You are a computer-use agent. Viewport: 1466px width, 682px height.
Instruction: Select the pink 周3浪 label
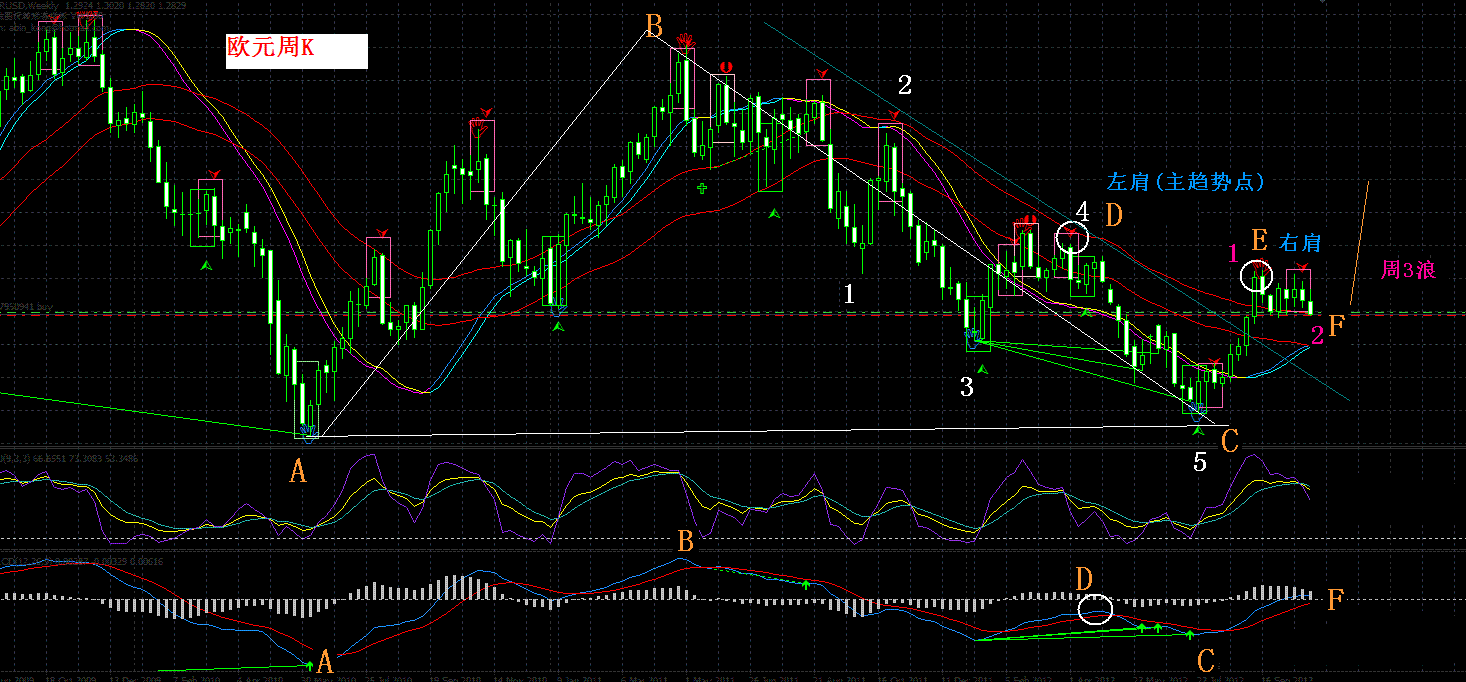click(x=1408, y=269)
